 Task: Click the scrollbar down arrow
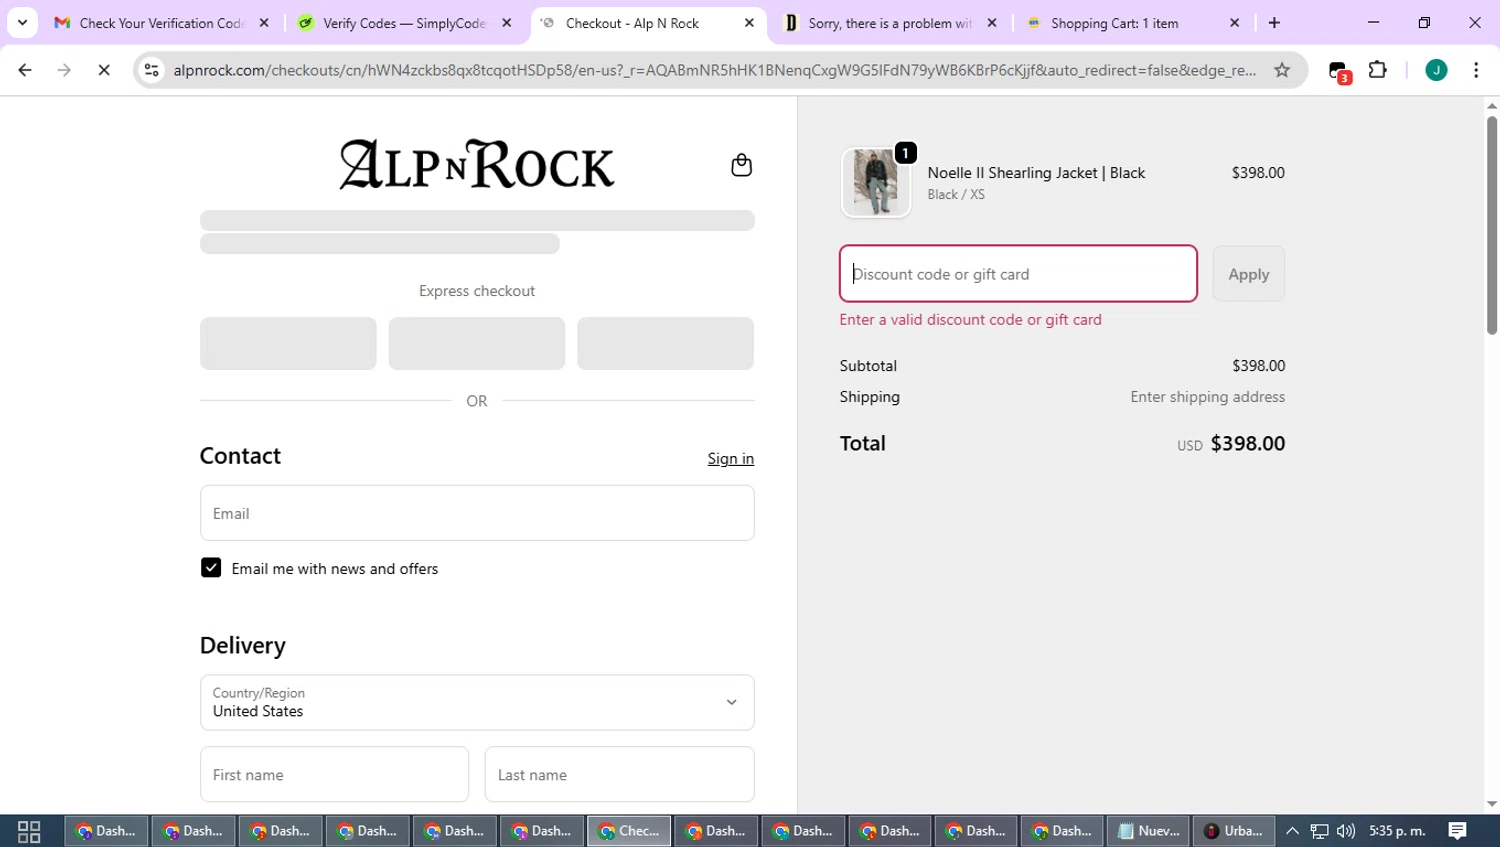[1492, 804]
